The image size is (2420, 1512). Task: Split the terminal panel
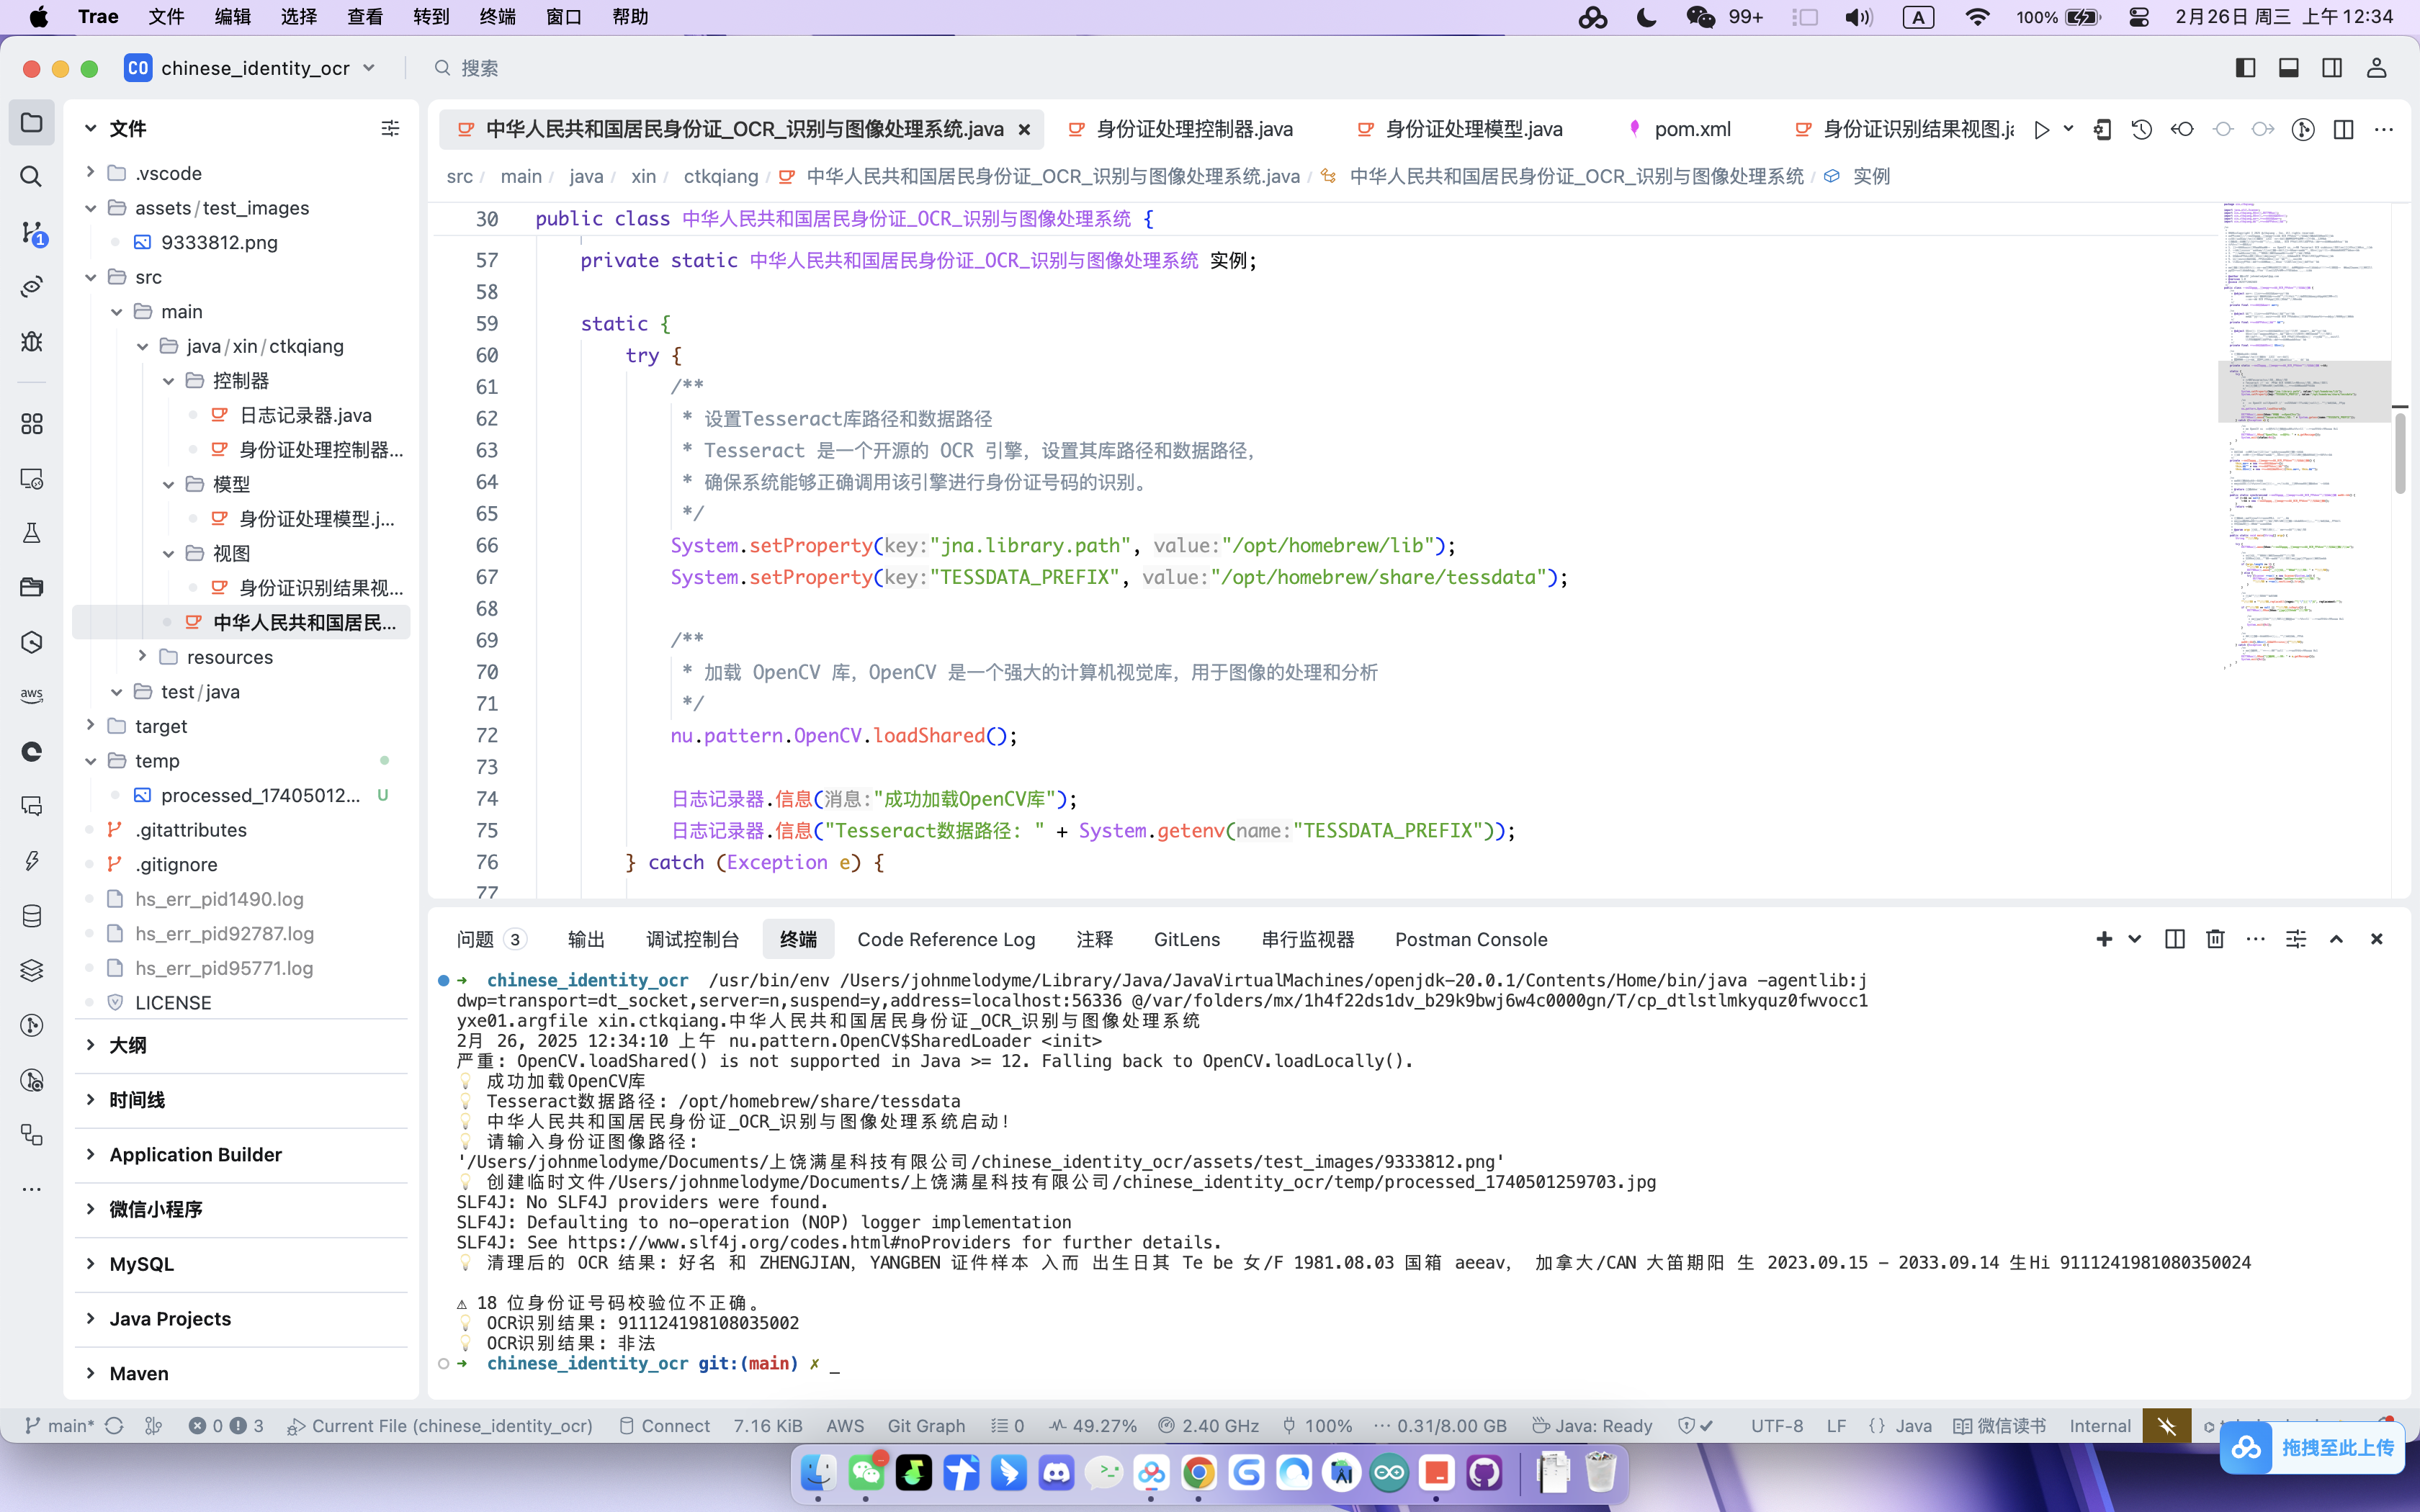(x=2174, y=938)
